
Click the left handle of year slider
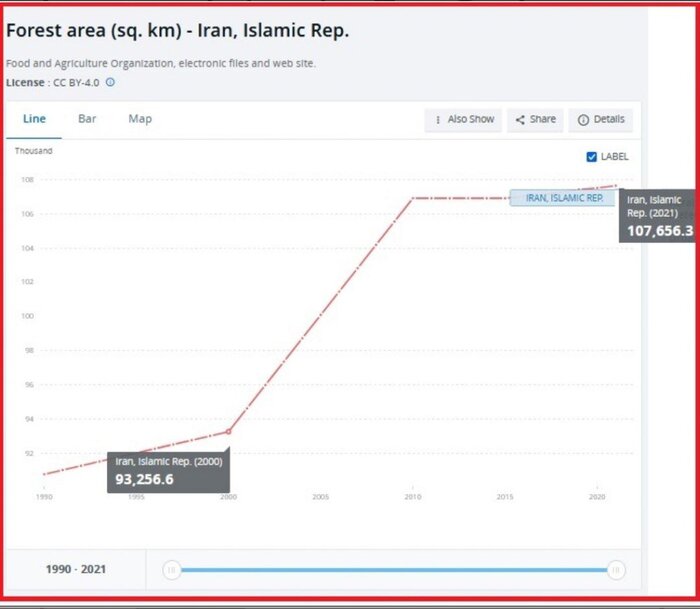point(172,569)
